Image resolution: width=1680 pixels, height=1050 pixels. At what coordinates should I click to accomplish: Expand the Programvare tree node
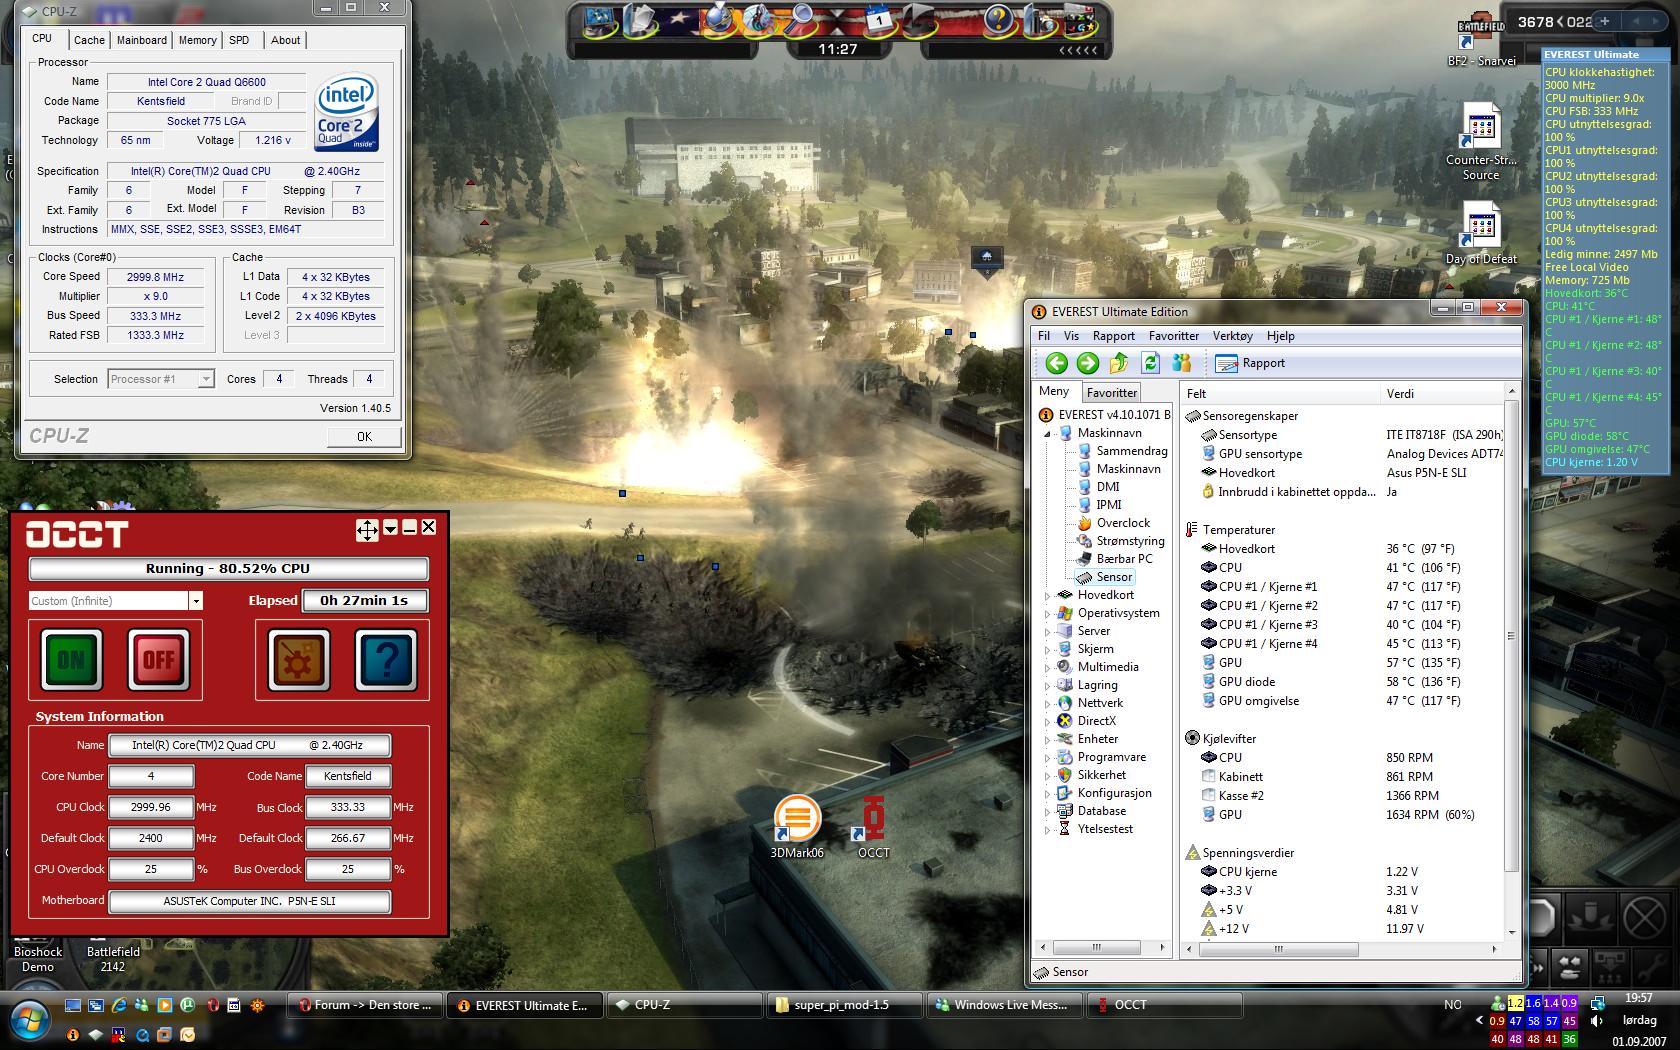click(x=1048, y=757)
